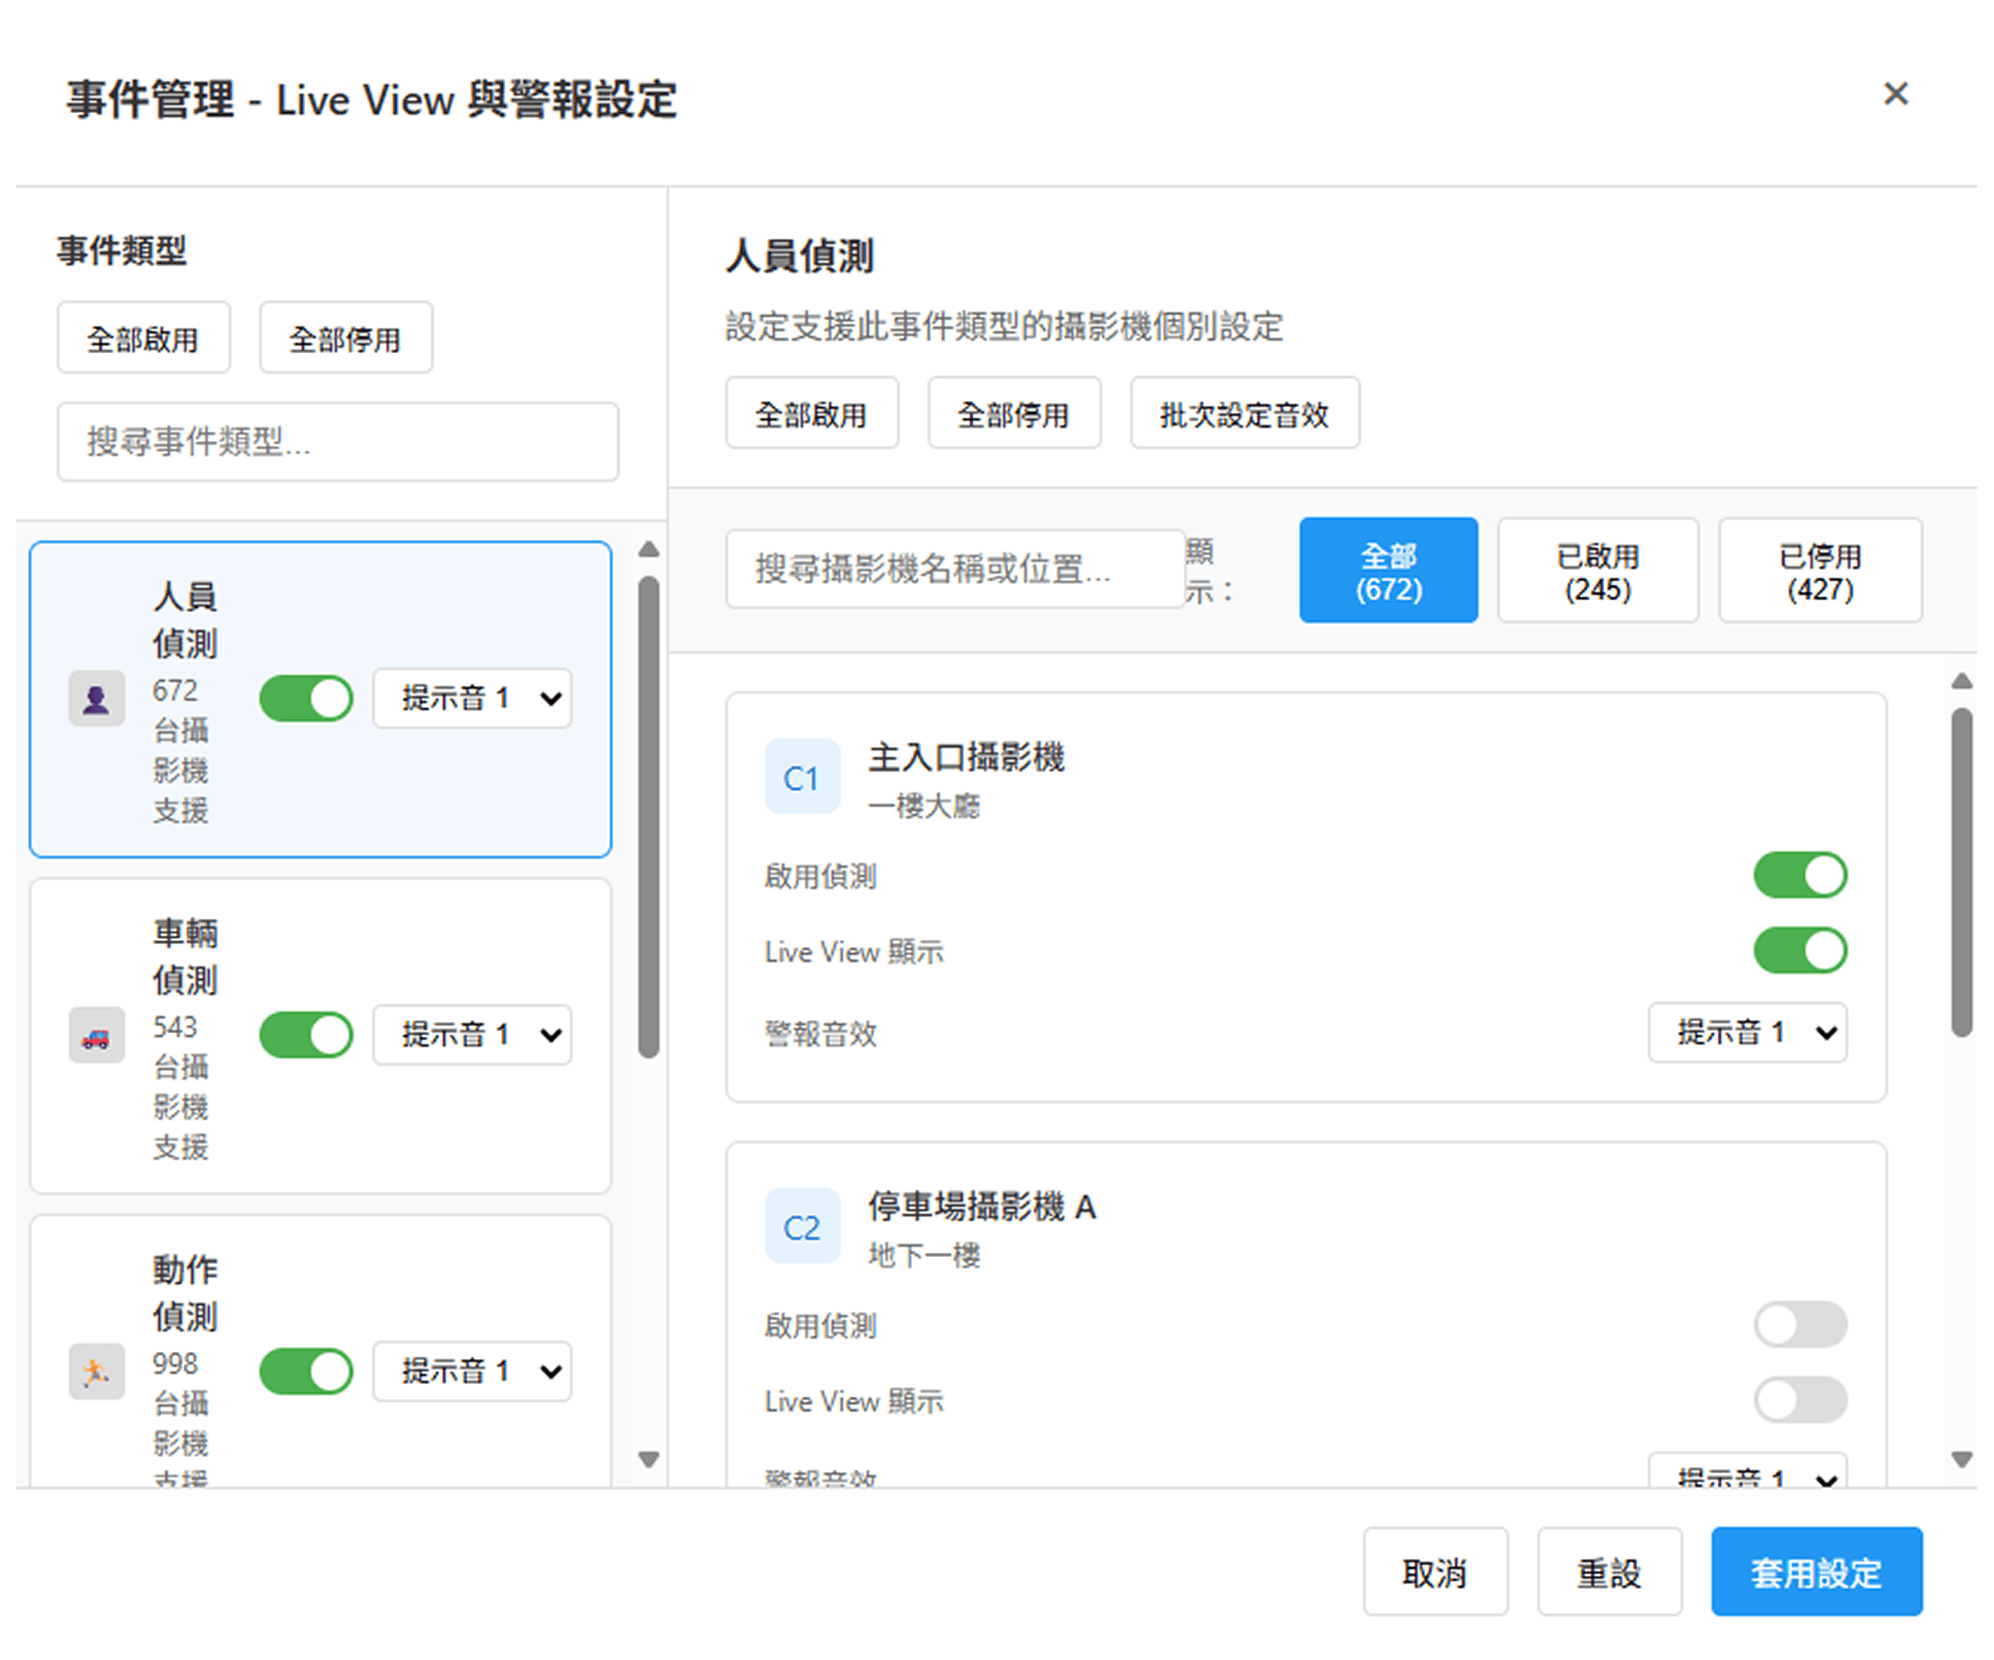
Task: Open 主入口攝影機 警報音效 dropdown
Action: point(1746,1032)
